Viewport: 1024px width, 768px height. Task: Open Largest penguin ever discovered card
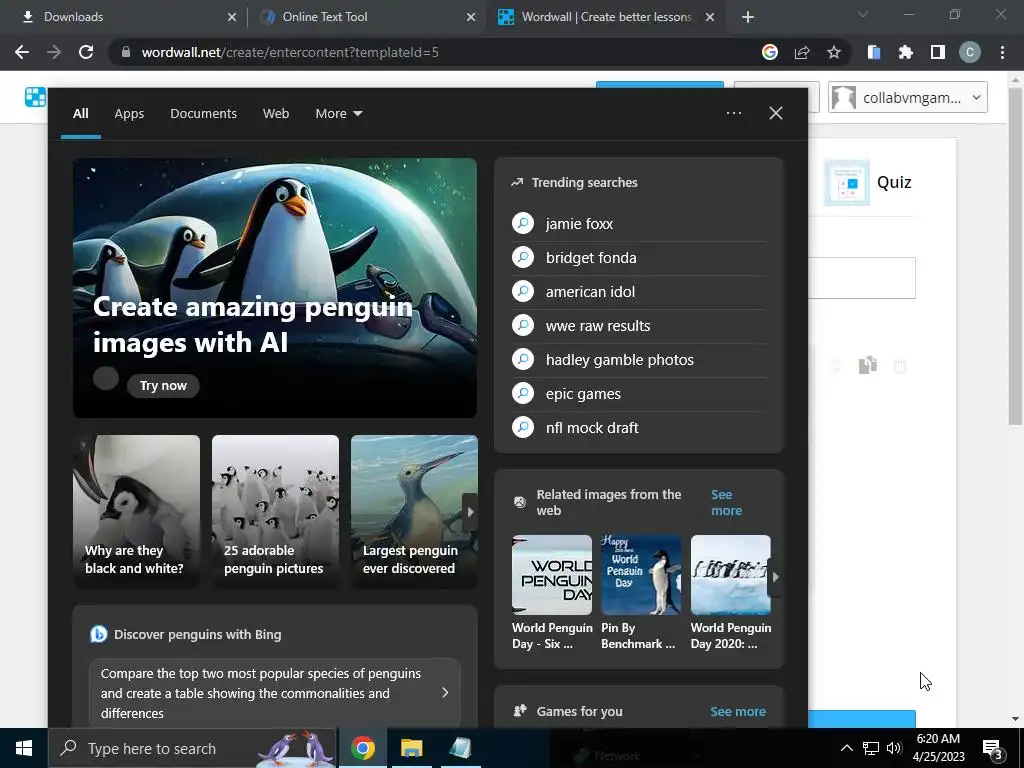(414, 511)
